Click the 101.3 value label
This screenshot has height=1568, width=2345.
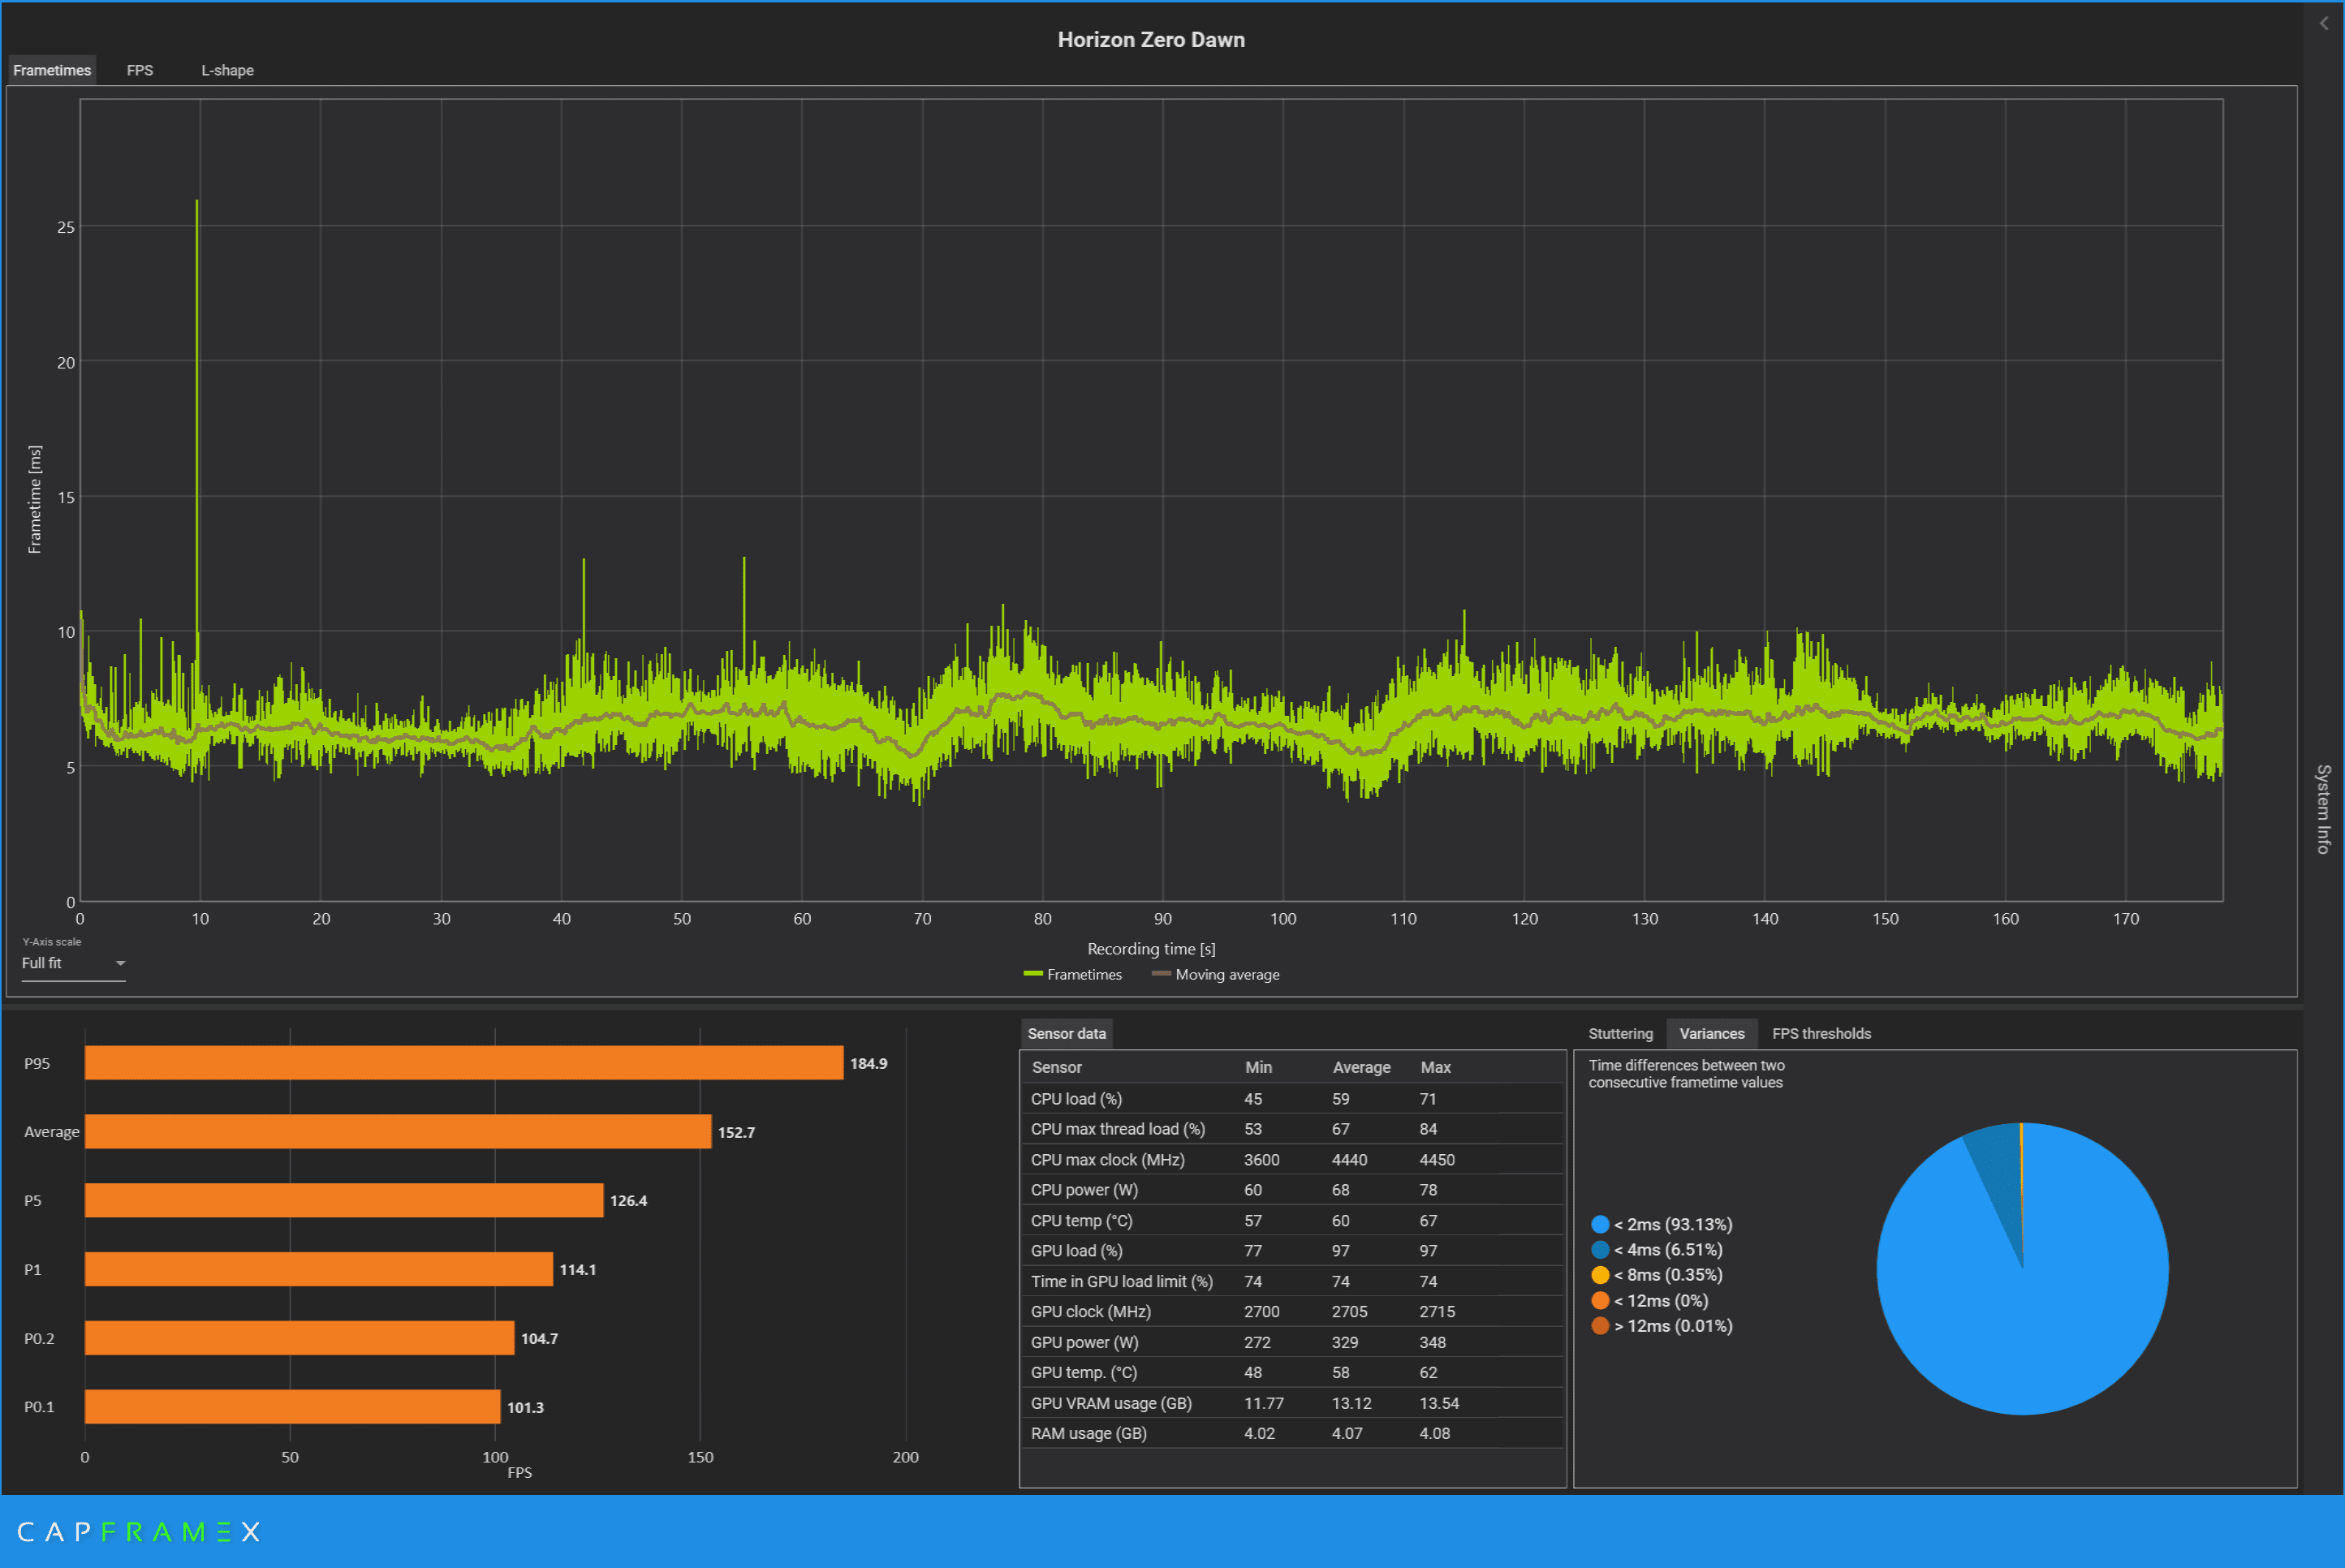(x=525, y=1407)
